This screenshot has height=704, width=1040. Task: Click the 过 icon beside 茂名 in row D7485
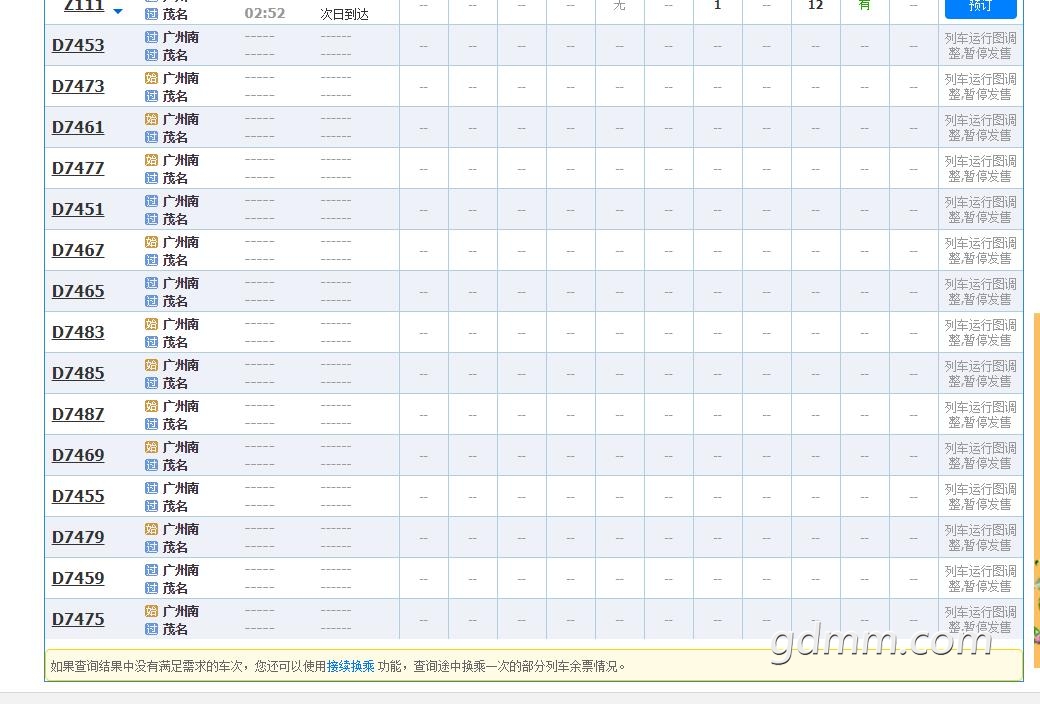pyautogui.click(x=151, y=384)
